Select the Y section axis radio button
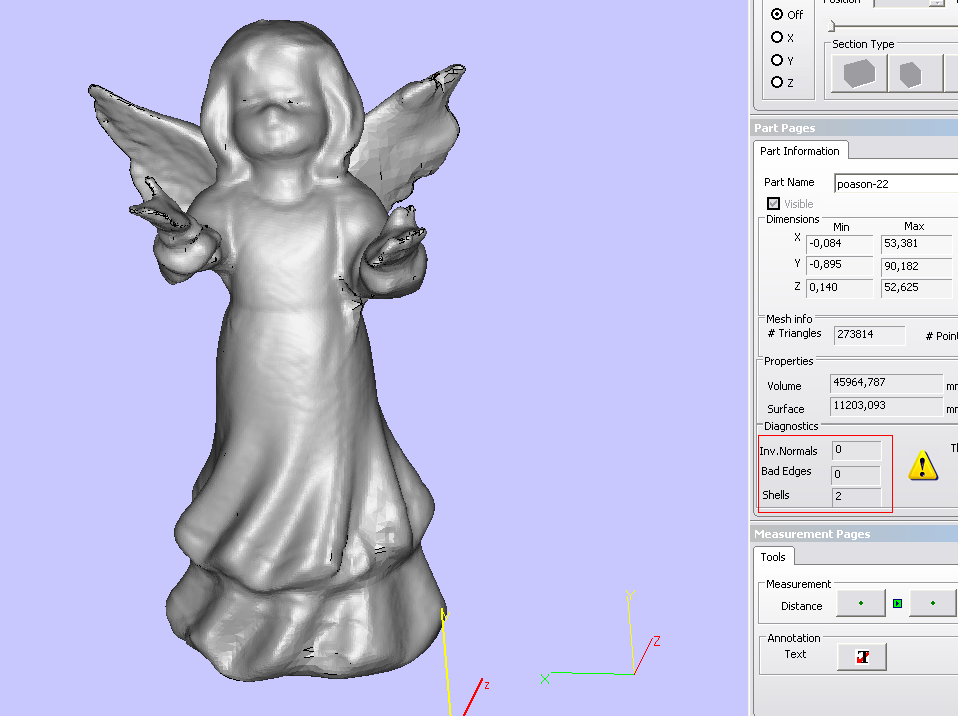 (x=777, y=60)
